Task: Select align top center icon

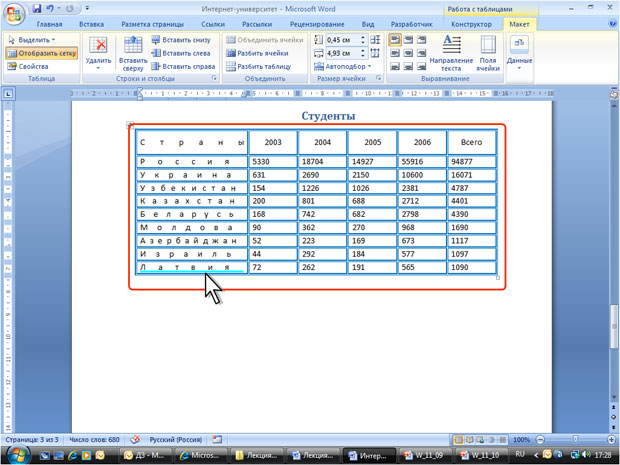Action: pos(408,40)
